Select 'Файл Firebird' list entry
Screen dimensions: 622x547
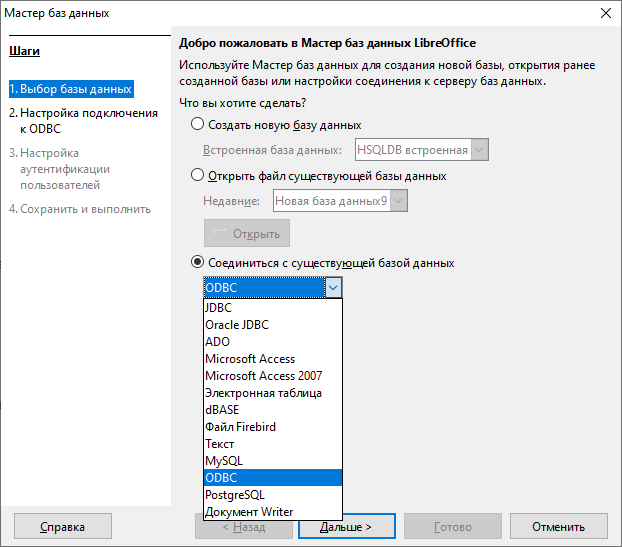273,427
